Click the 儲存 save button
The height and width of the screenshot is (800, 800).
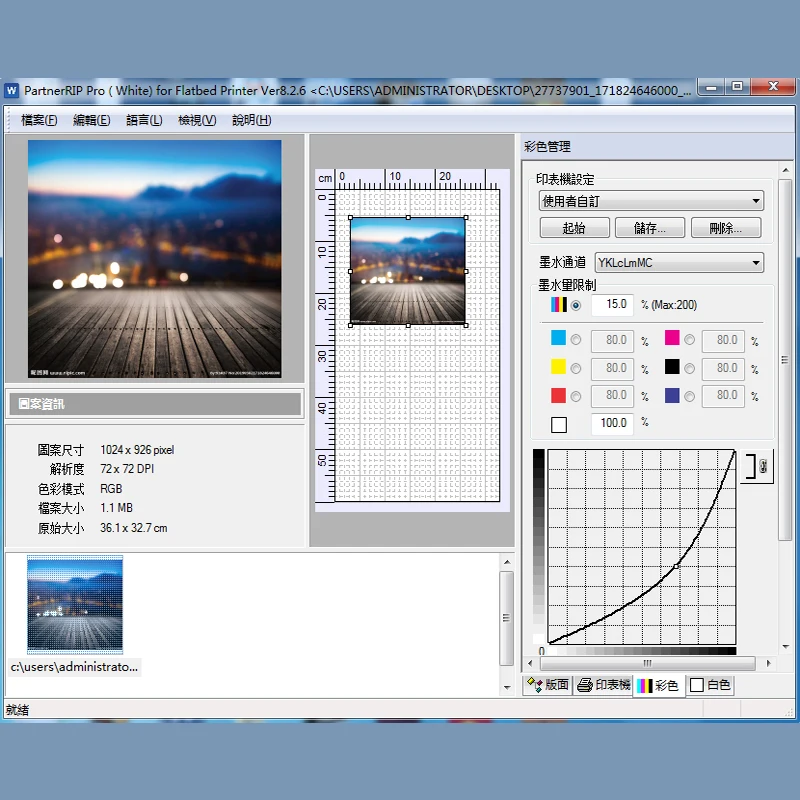click(x=649, y=227)
